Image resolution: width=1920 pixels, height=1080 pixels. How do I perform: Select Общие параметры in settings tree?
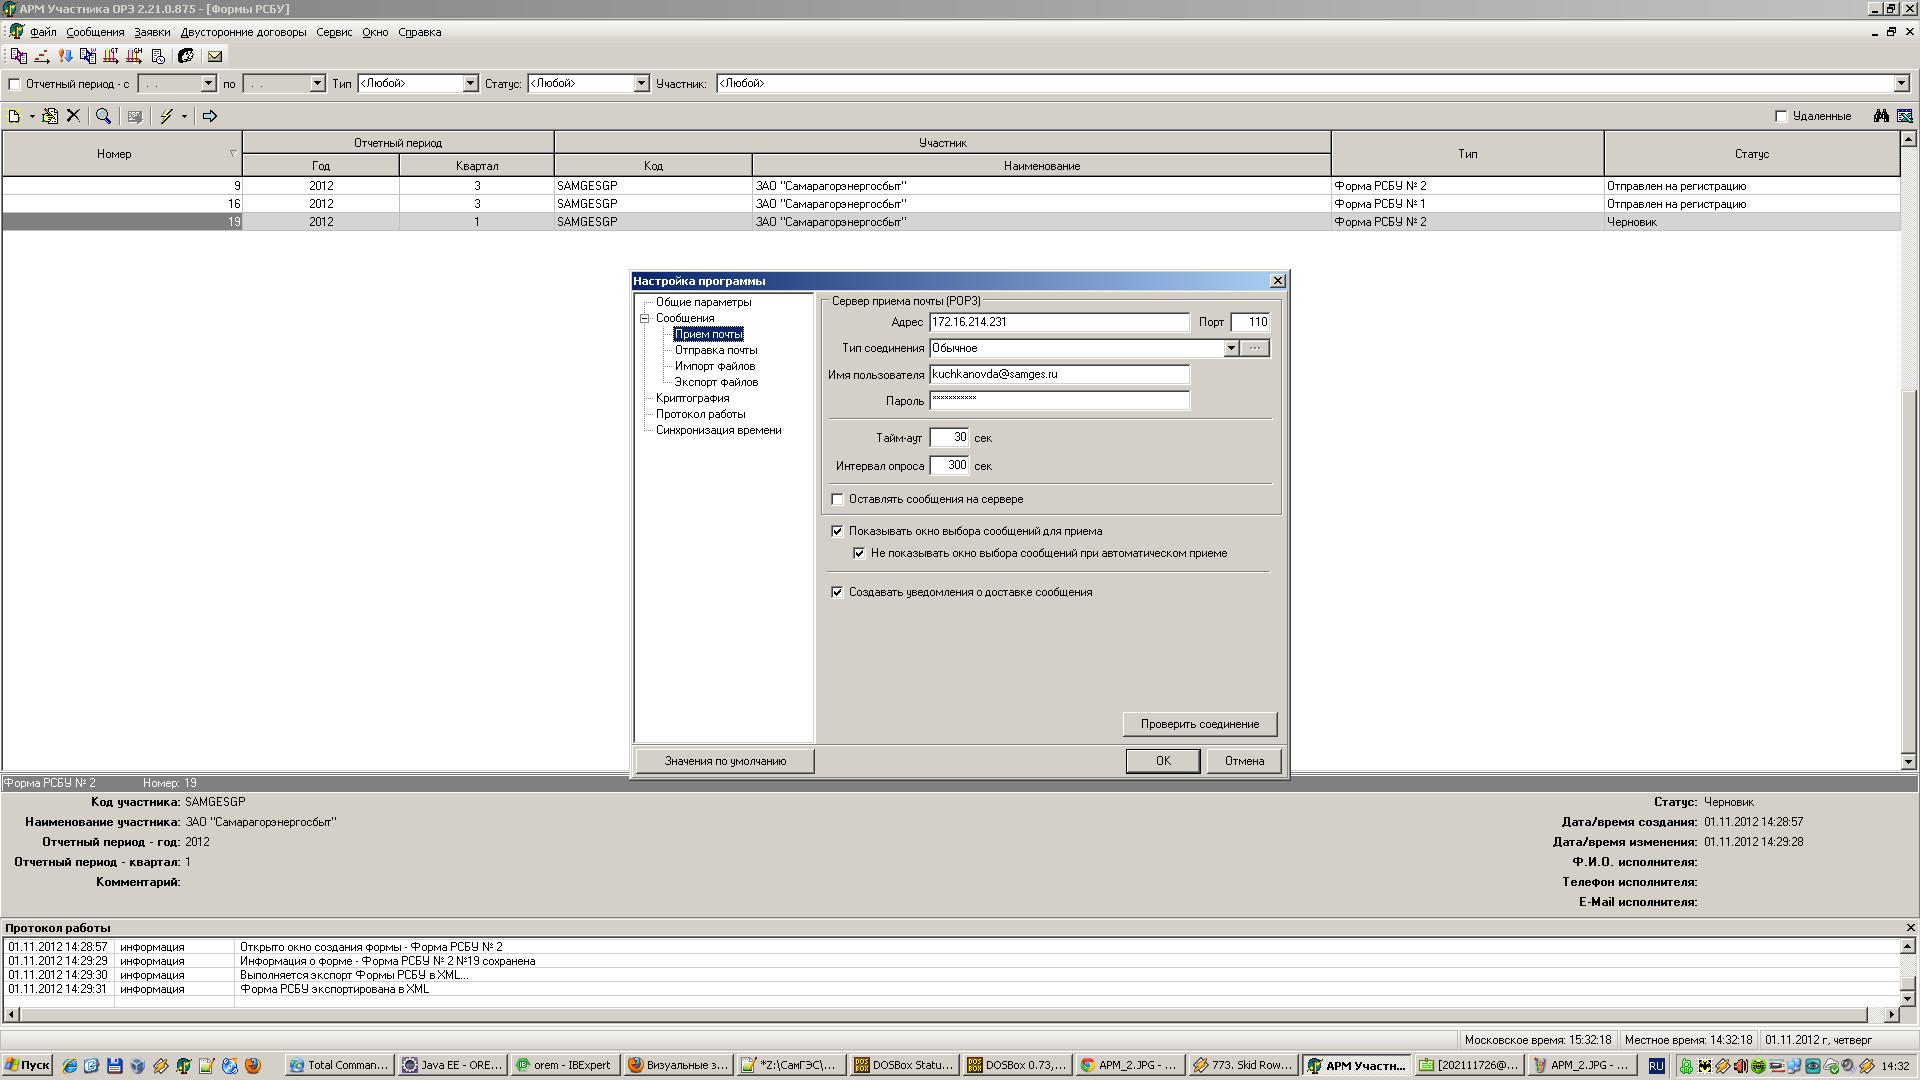point(704,302)
